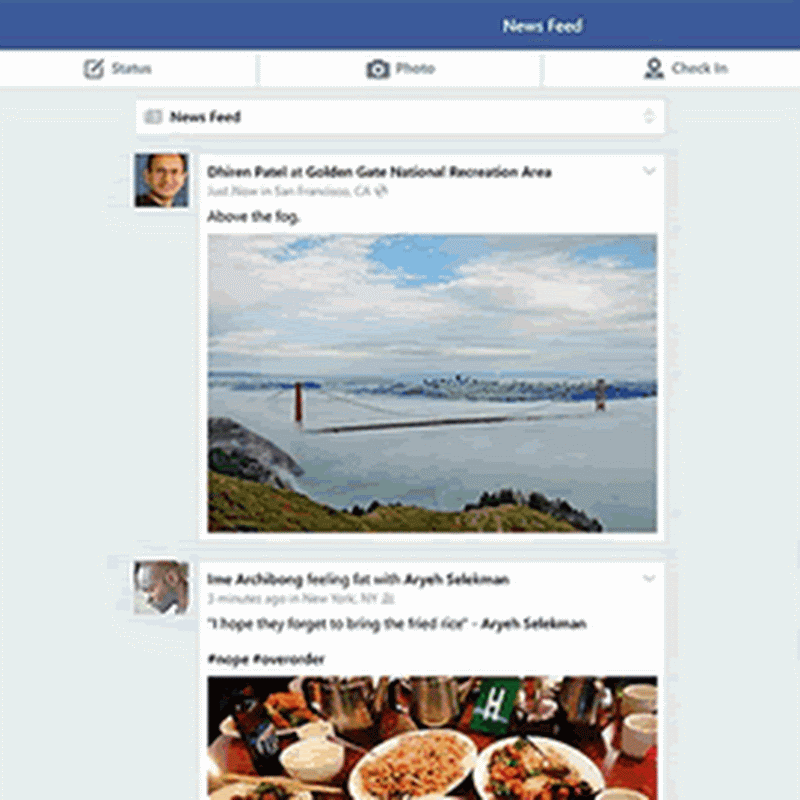This screenshot has width=800, height=800.
Task: Click the News Feed list icon in selector
Action: click(153, 117)
